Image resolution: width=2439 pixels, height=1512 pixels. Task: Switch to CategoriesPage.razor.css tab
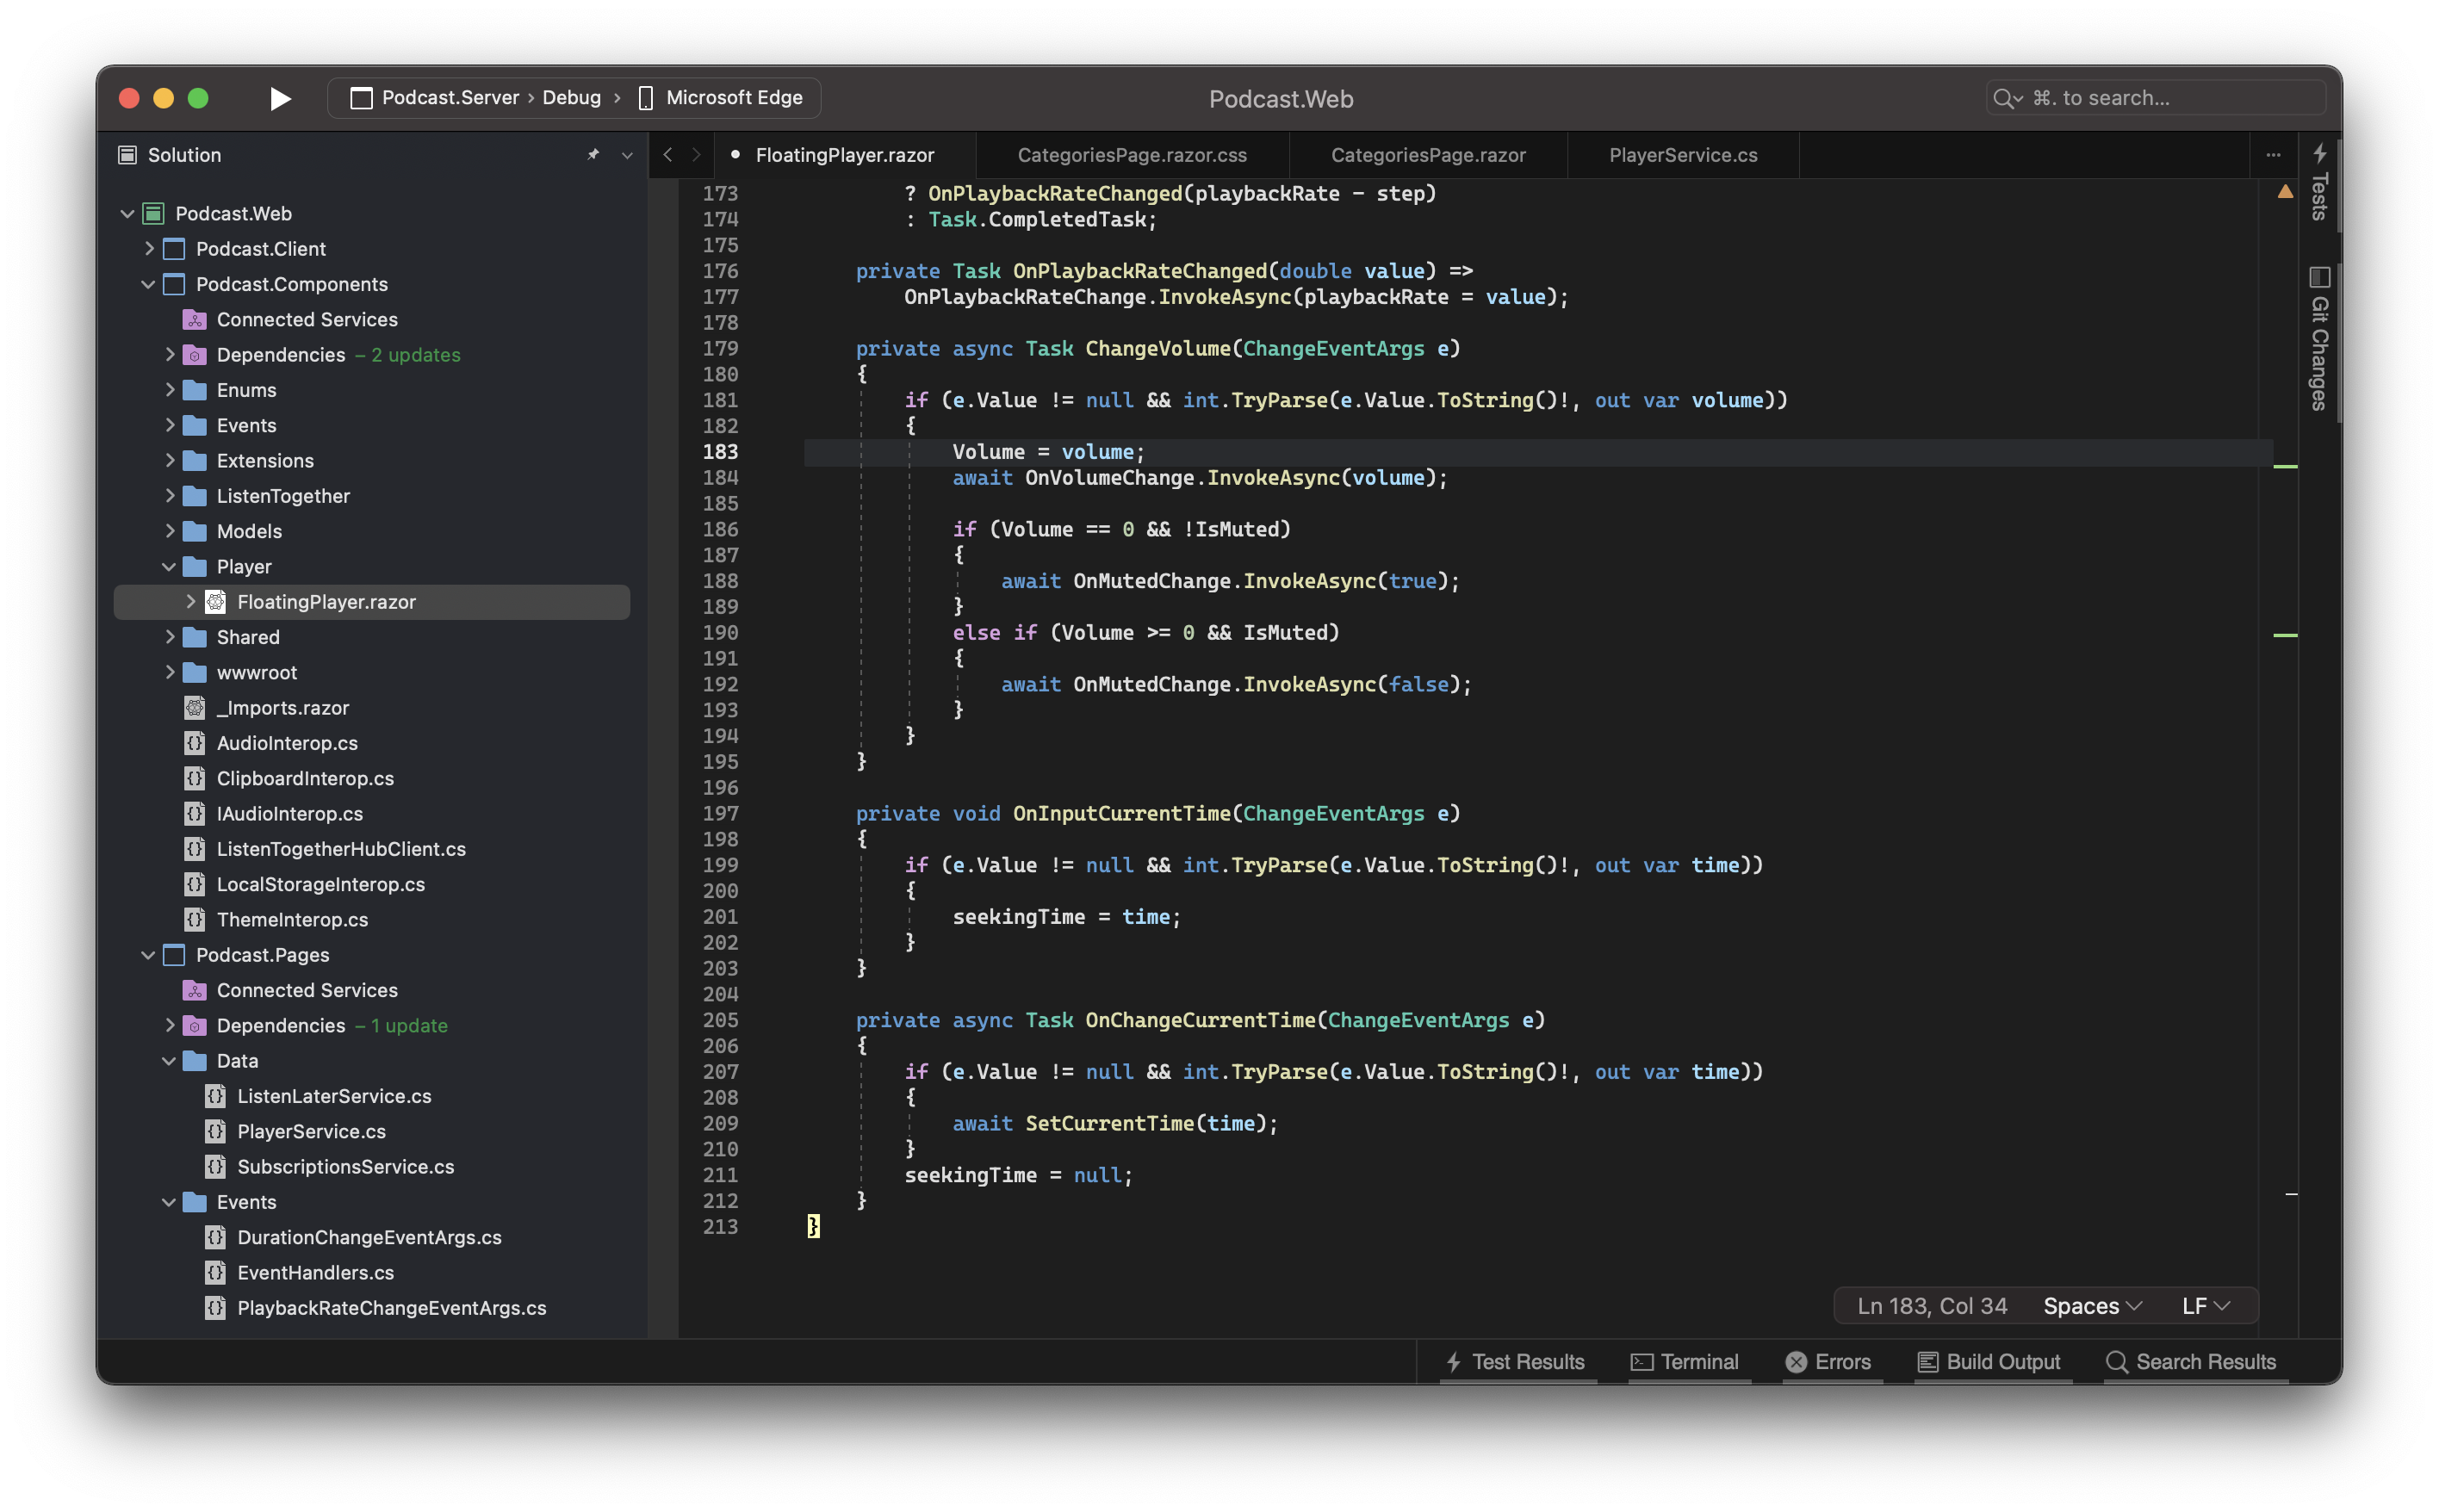pyautogui.click(x=1132, y=155)
